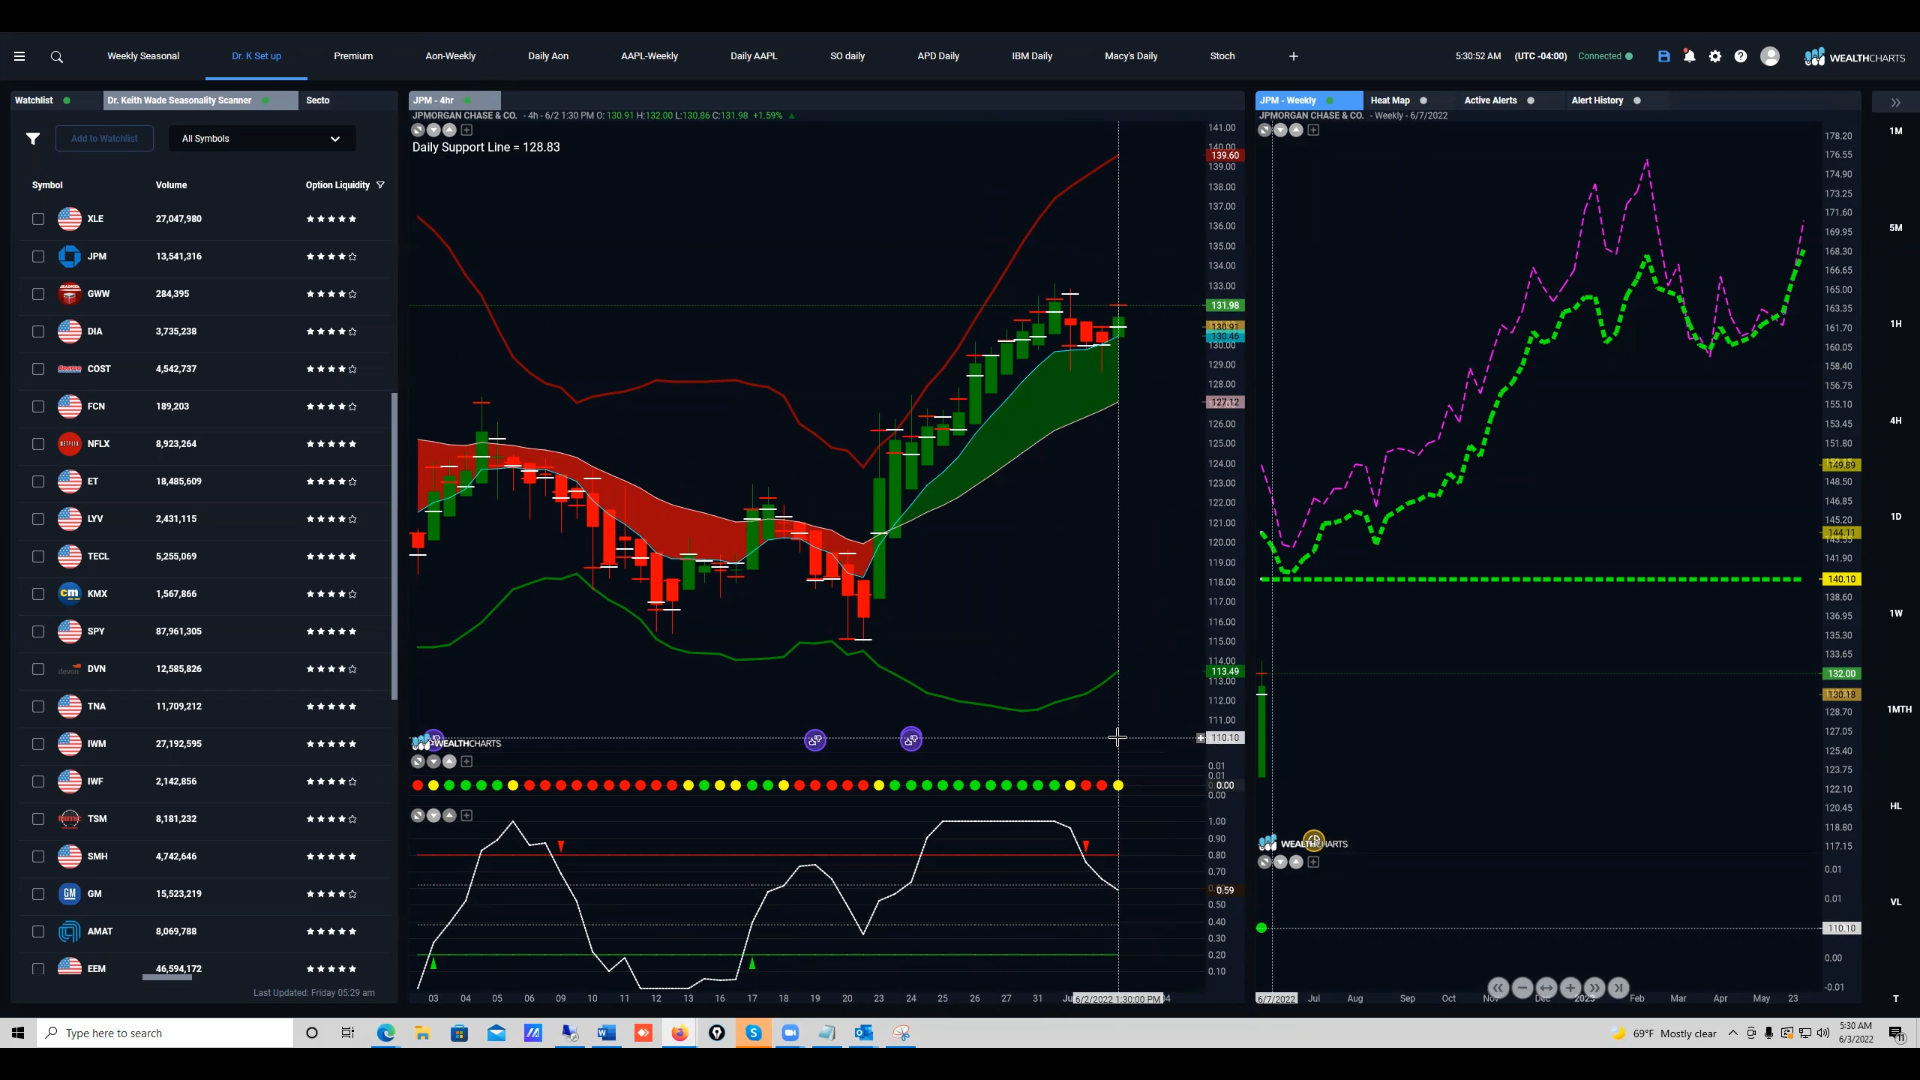
Task: Check the TSM row checkbox
Action: coord(38,819)
